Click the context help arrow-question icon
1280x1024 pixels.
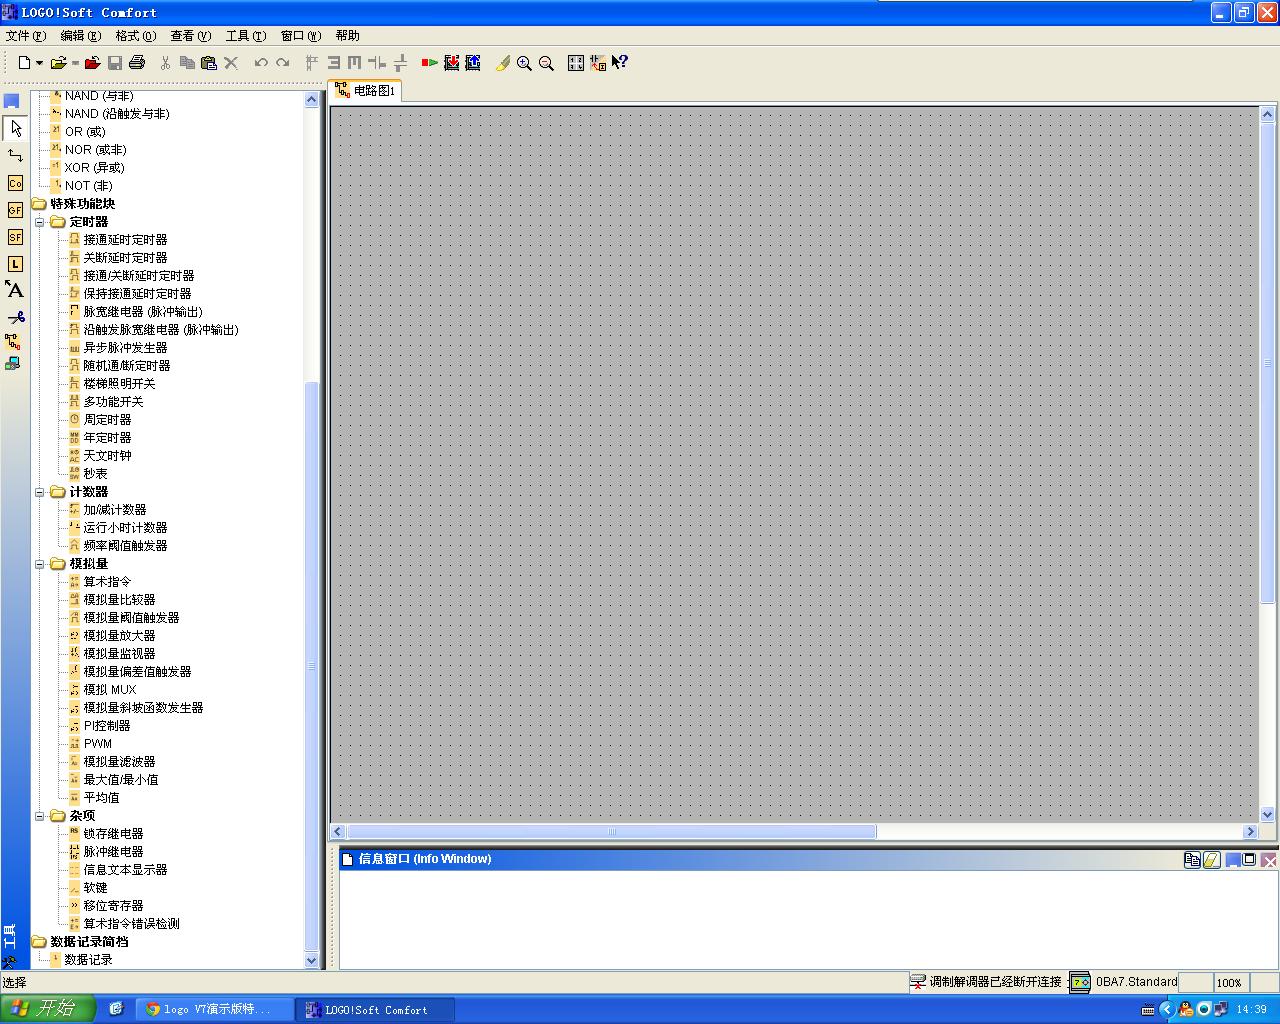[620, 63]
